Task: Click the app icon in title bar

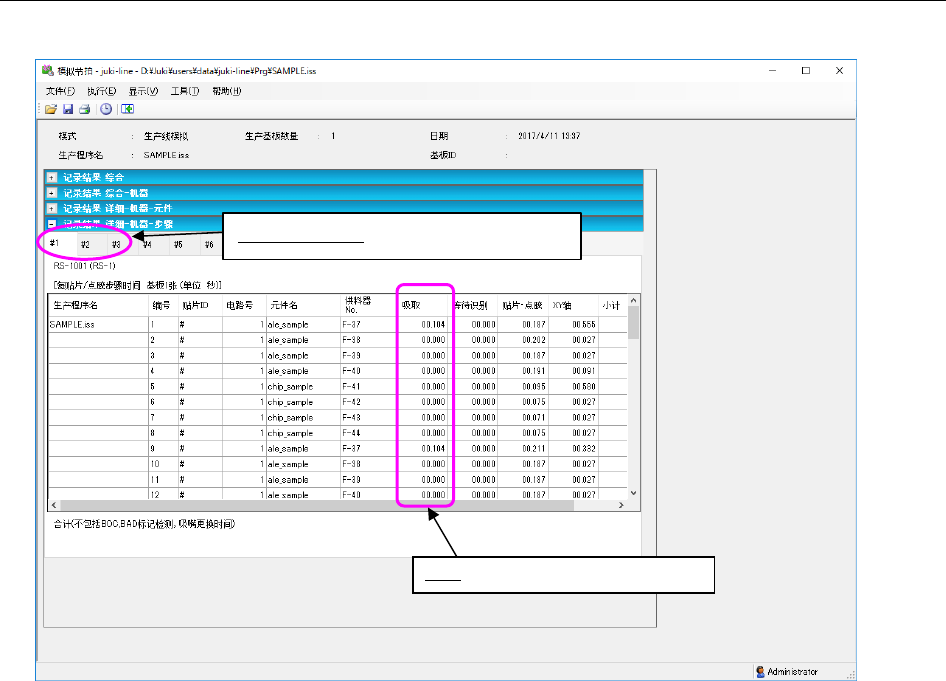Action: pyautogui.click(x=47, y=71)
